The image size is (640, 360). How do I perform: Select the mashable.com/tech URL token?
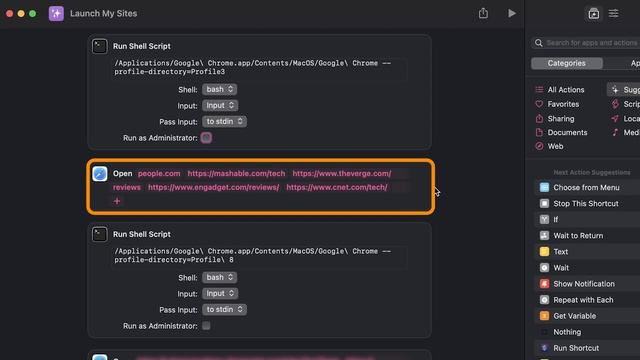coord(236,173)
